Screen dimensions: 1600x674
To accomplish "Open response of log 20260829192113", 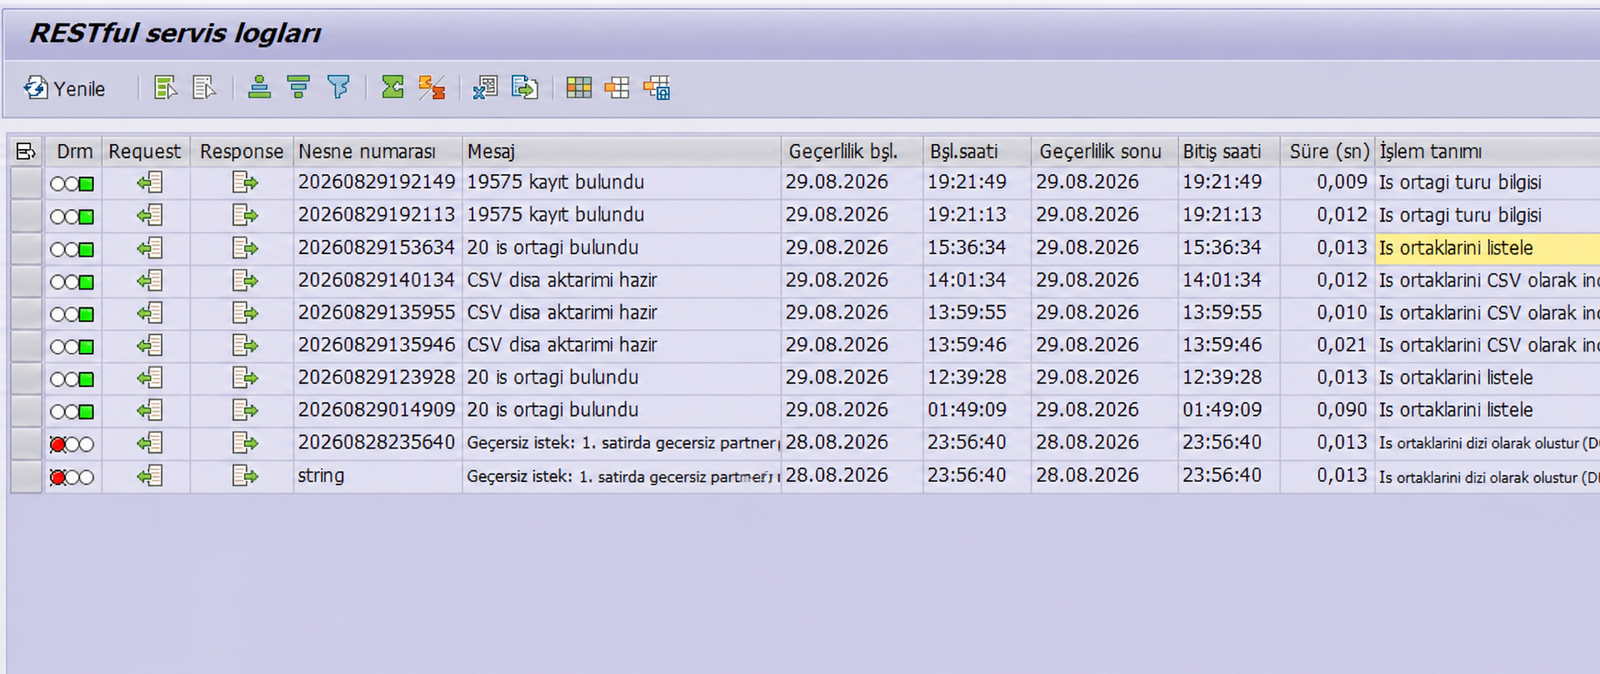I will click(245, 215).
